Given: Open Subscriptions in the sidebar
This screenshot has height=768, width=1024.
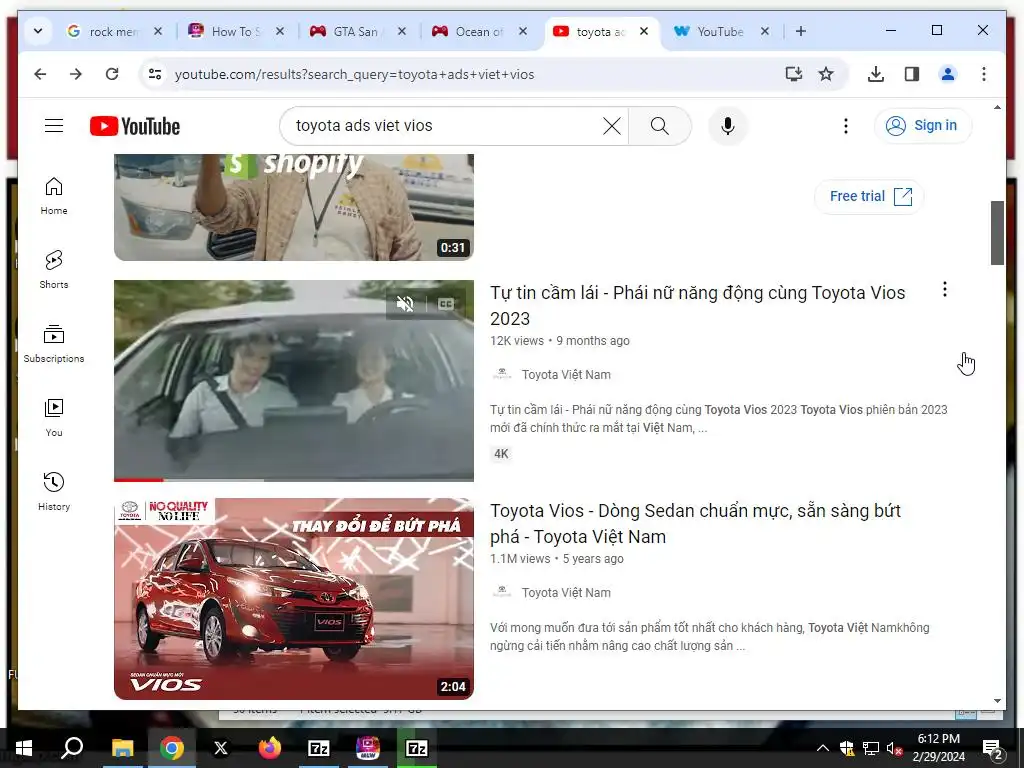Looking at the screenshot, I should [x=54, y=344].
